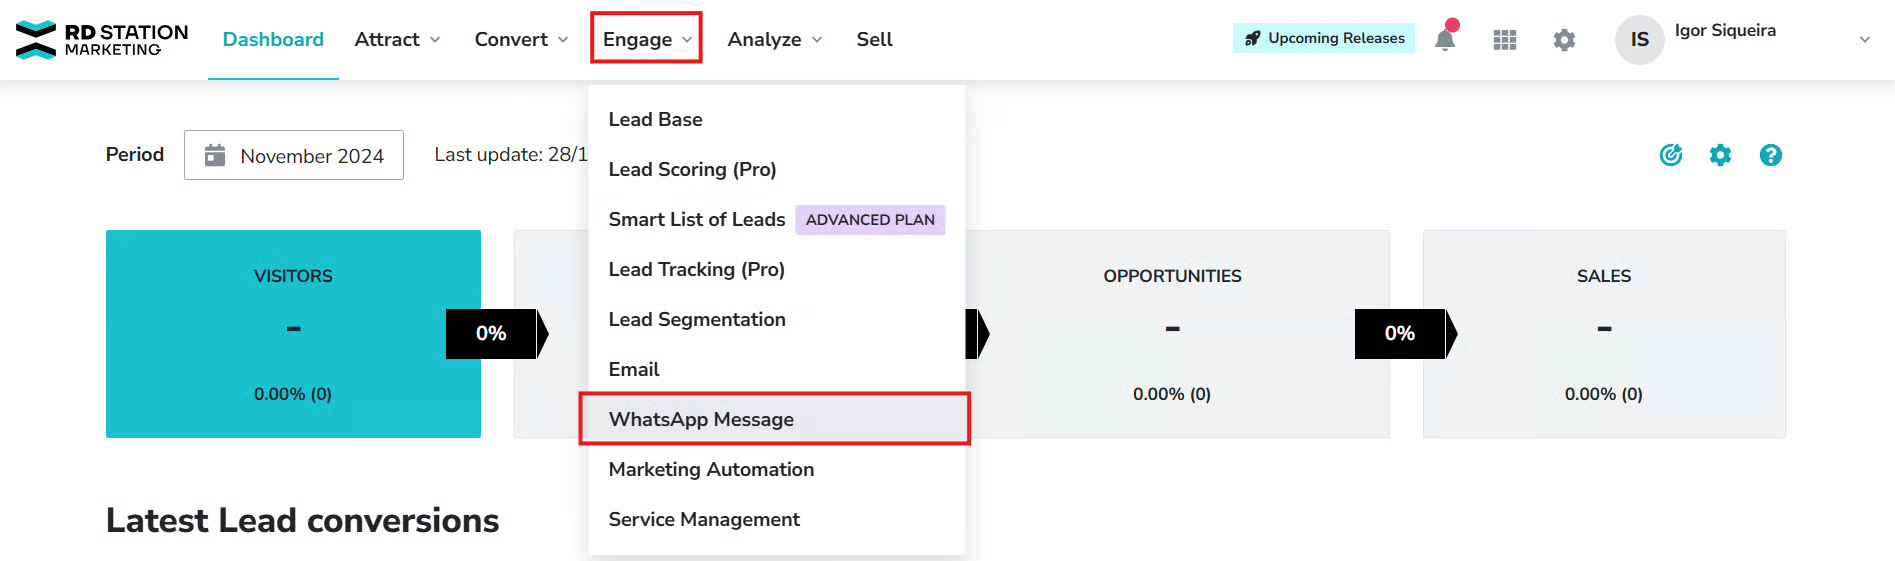Click the Last update text
This screenshot has height=561, width=1895.
click(x=511, y=154)
